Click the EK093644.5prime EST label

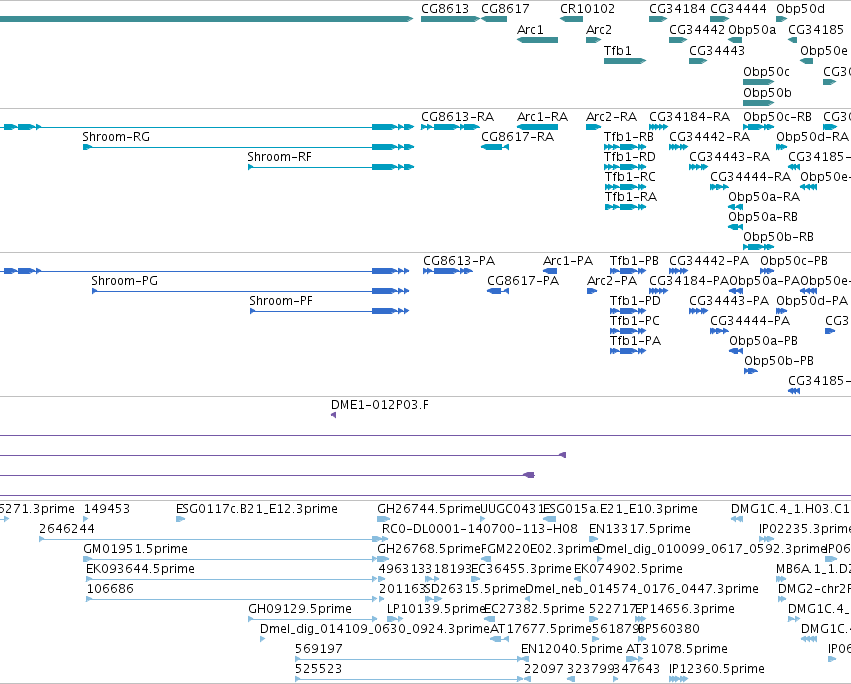point(140,569)
